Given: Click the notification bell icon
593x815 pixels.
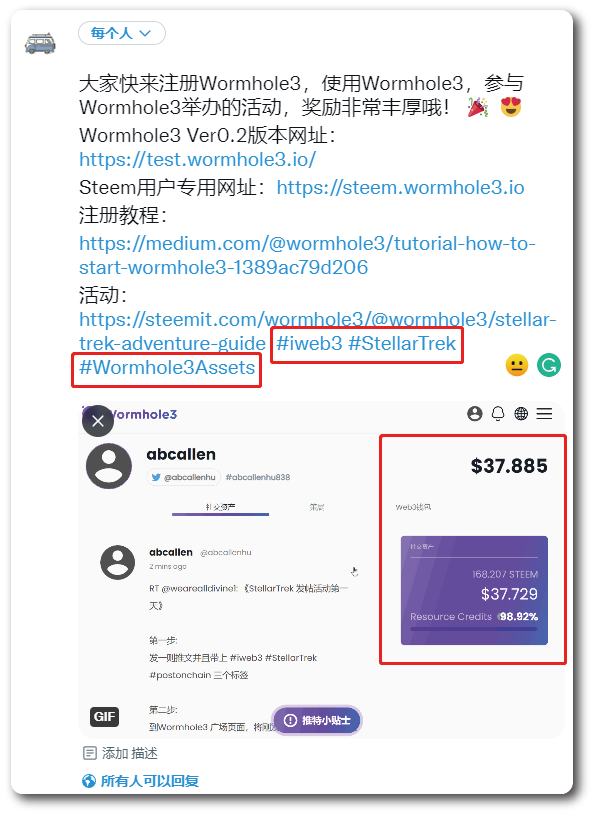Looking at the screenshot, I should point(498,414).
